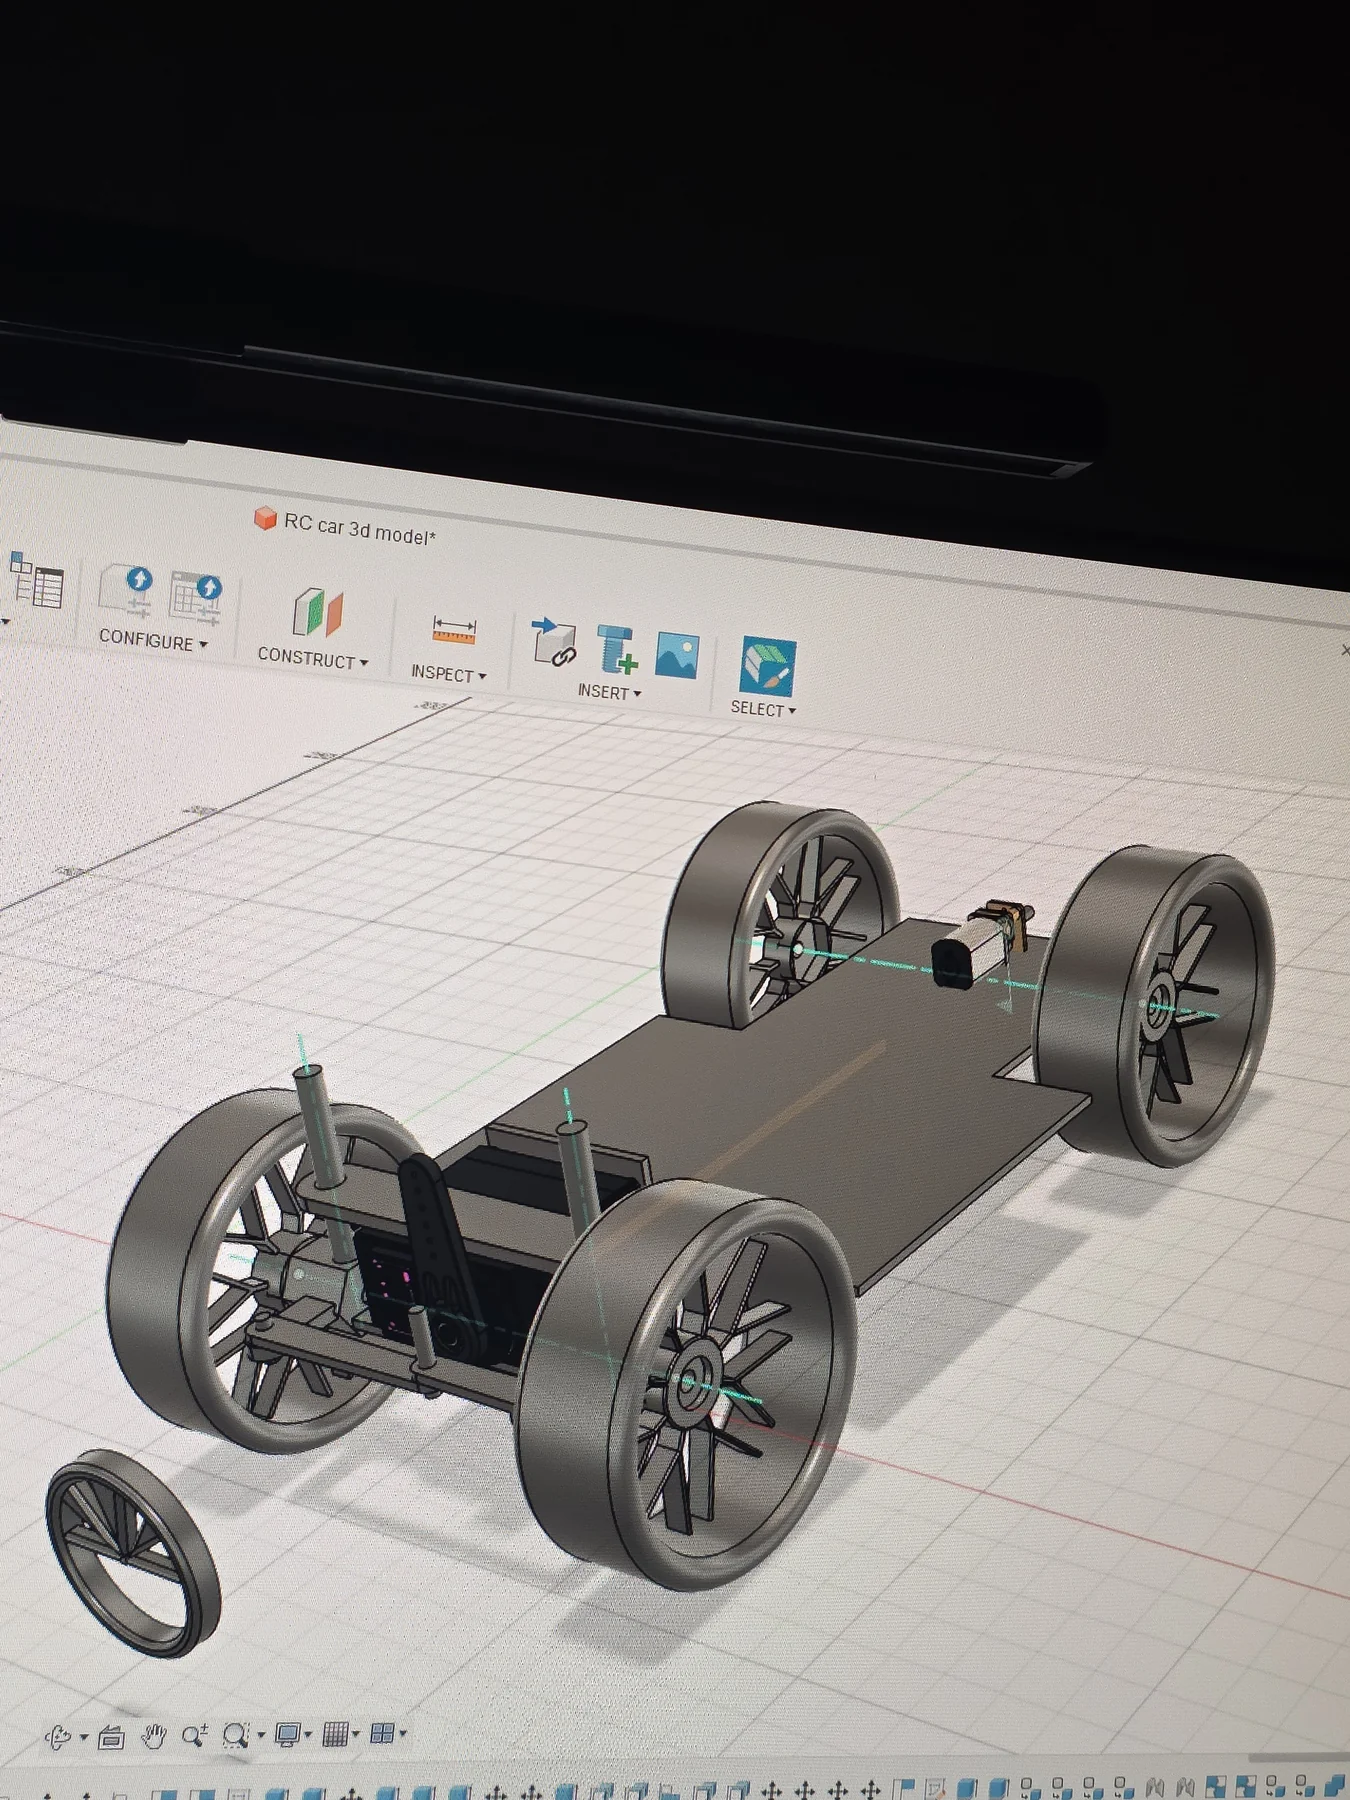Open the Viewports layout icon
The image size is (1350, 1800).
pyautogui.click(x=382, y=1732)
